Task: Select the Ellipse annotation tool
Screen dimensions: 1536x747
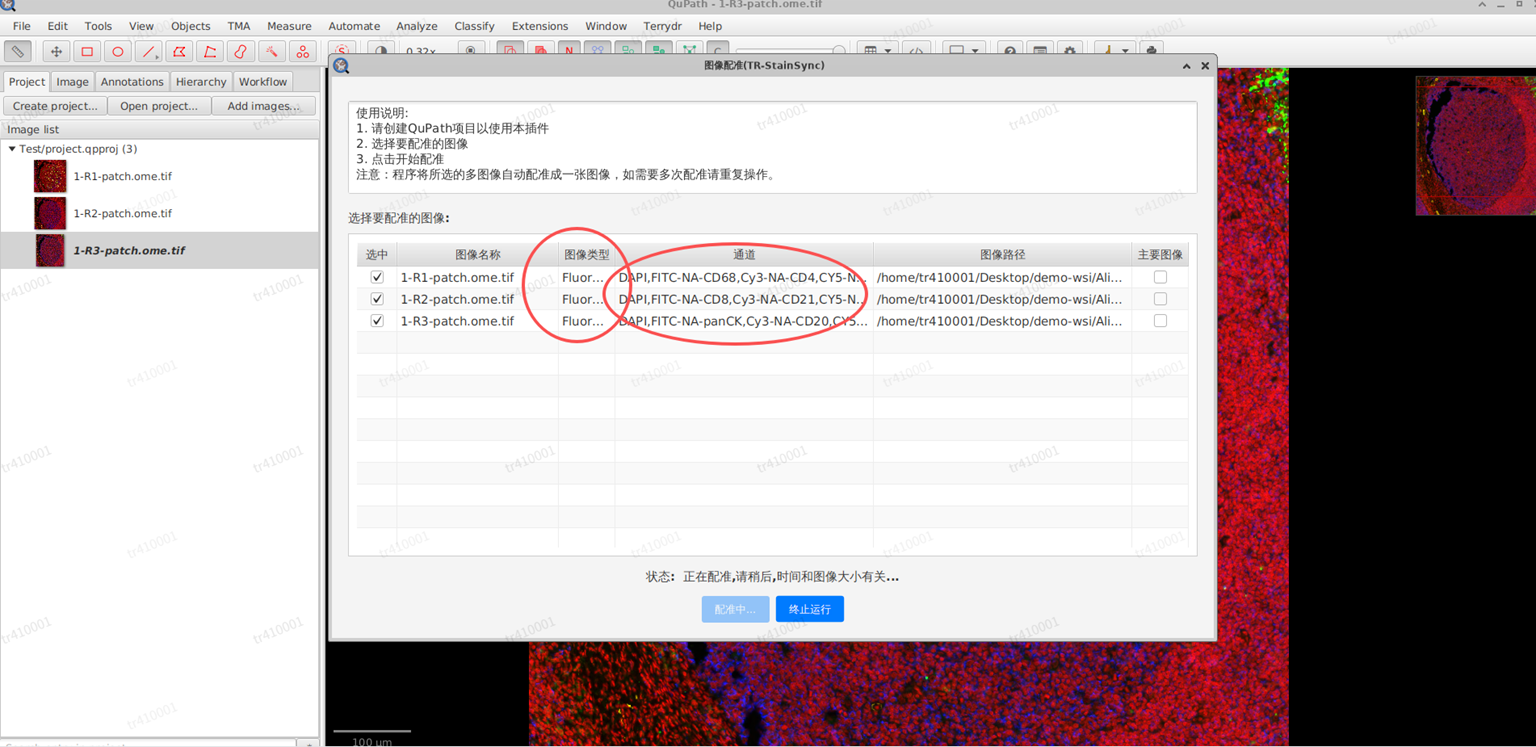Action: click(x=118, y=51)
